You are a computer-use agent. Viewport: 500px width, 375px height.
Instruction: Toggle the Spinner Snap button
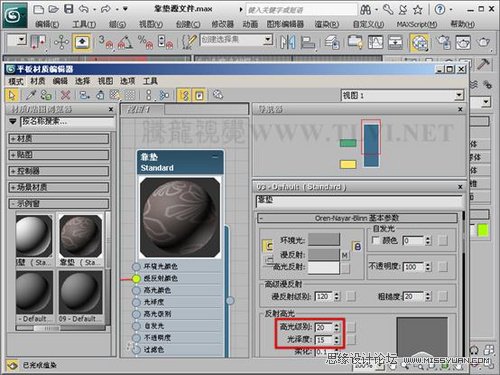(165, 42)
